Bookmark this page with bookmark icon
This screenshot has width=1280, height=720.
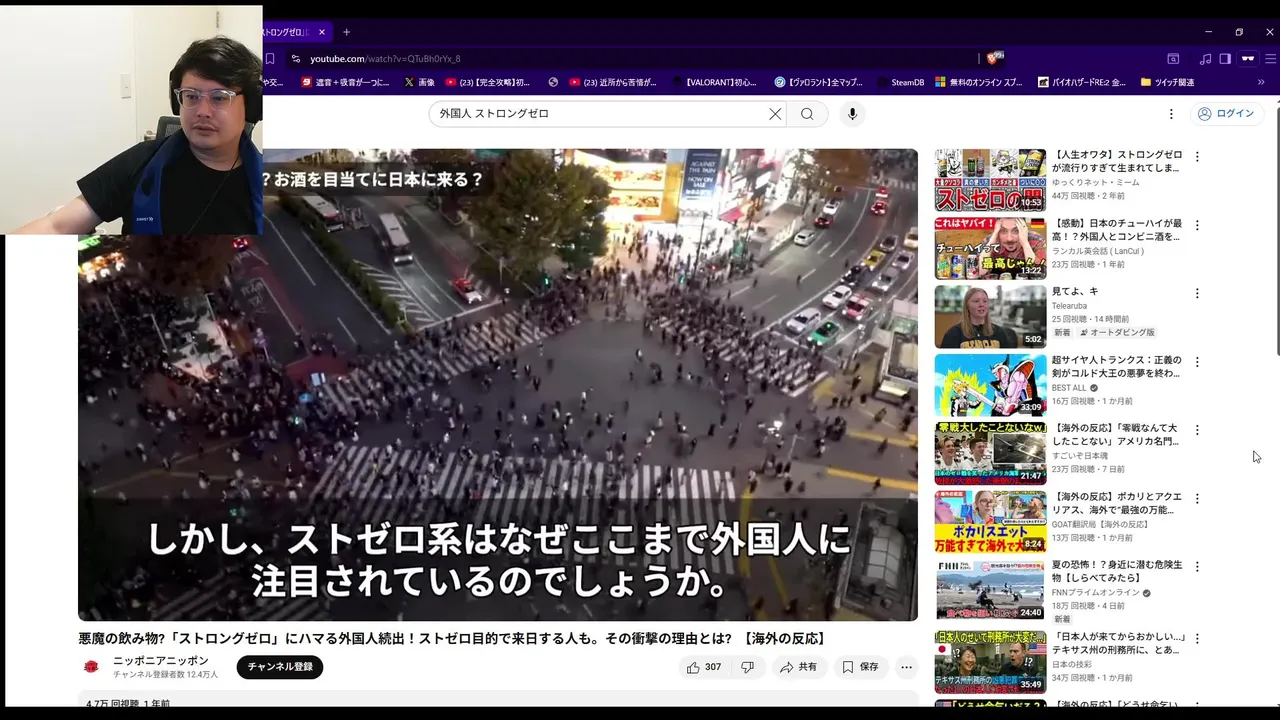(x=269, y=59)
